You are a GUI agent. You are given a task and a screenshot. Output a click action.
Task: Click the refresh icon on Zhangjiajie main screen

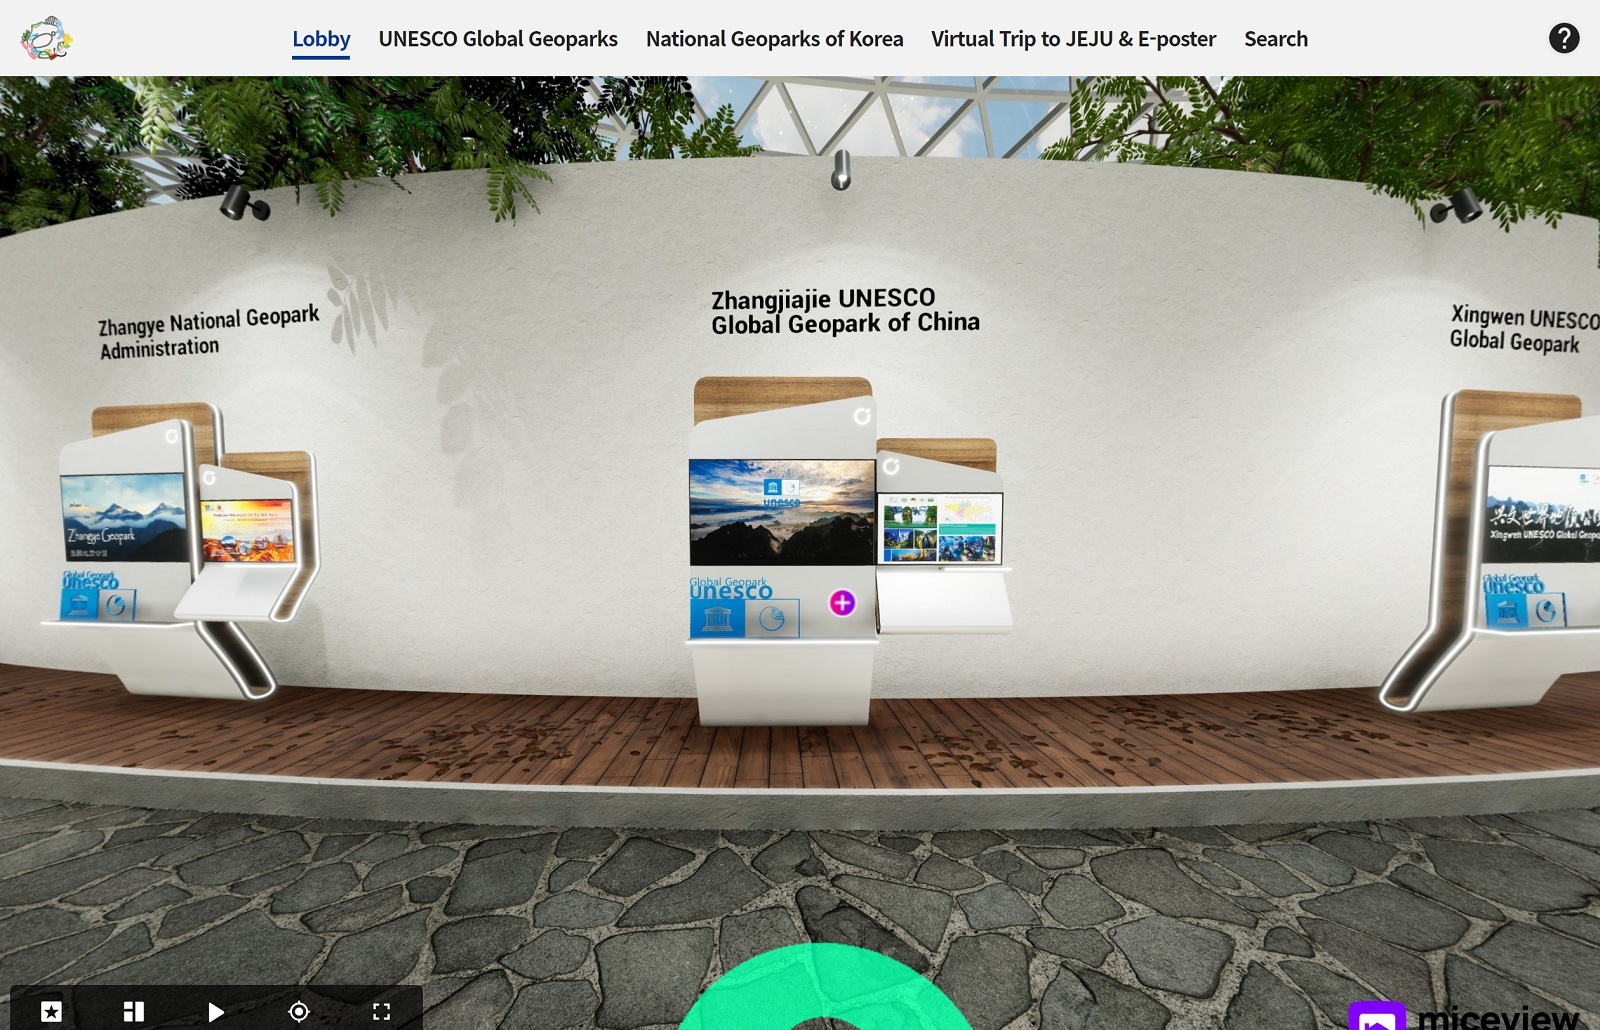[x=862, y=415]
